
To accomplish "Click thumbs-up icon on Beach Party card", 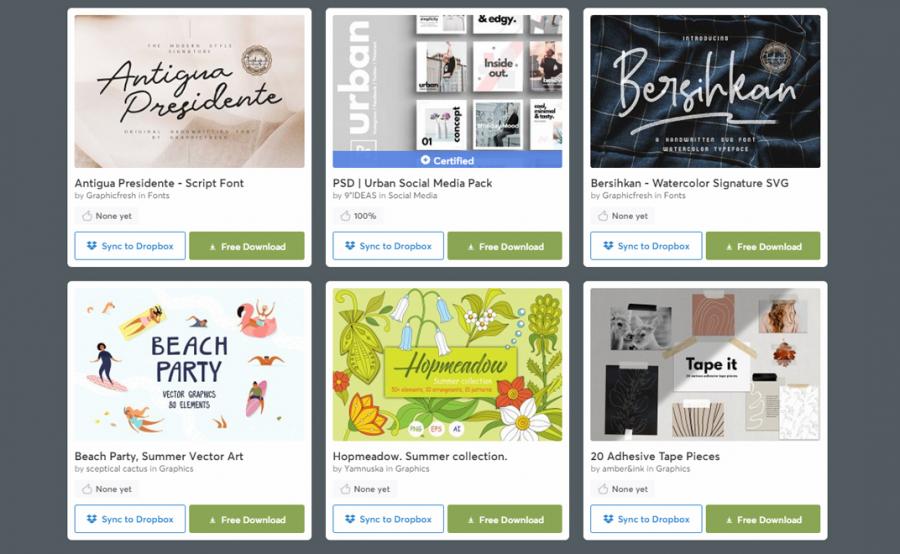I will pos(87,489).
